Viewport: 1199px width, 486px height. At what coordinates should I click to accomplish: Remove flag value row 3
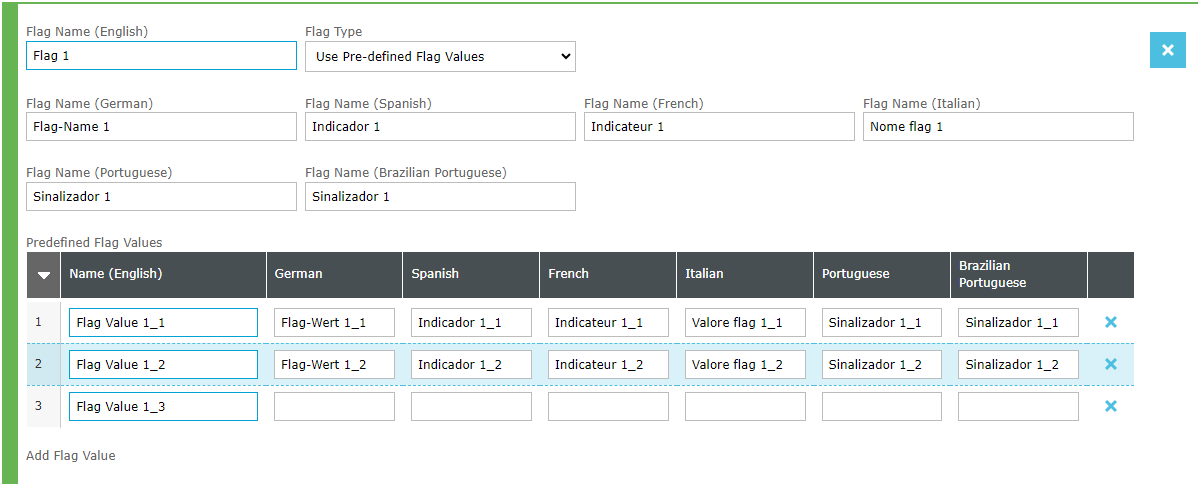coord(1110,406)
